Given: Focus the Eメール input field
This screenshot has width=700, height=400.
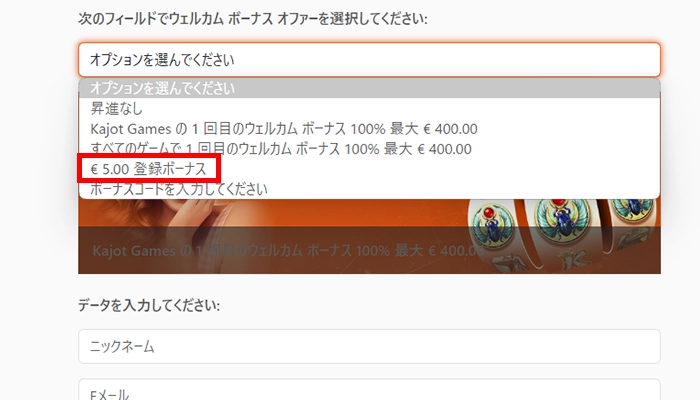Looking at the screenshot, I should [369, 390].
